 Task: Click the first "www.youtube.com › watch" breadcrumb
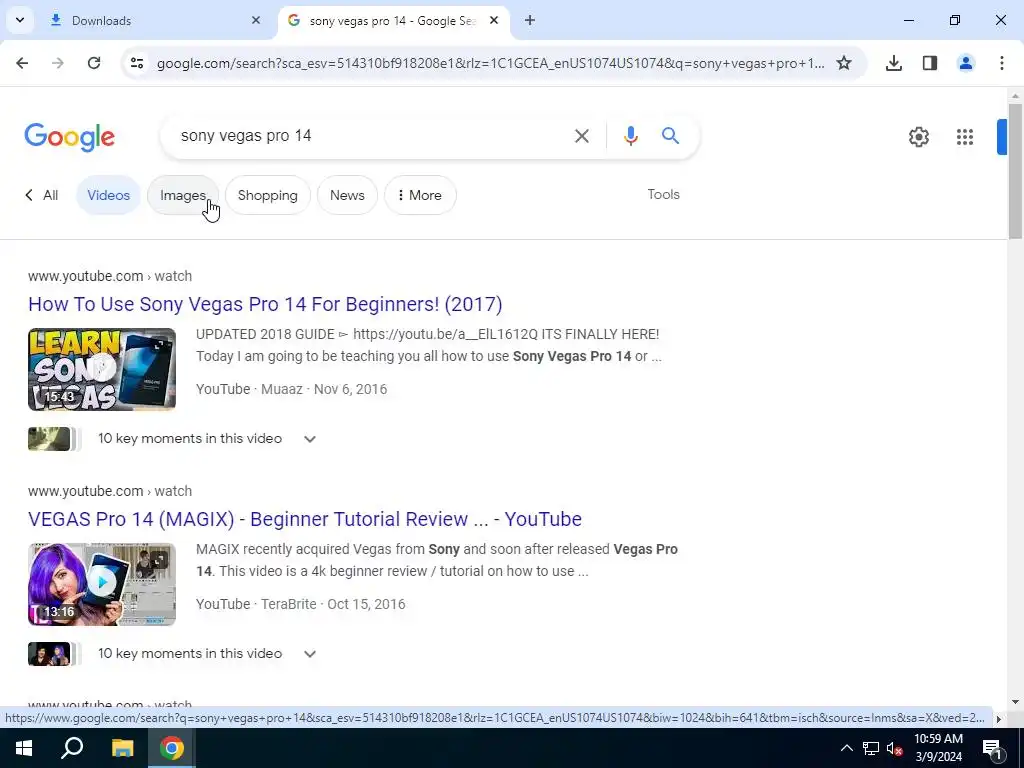point(110,276)
